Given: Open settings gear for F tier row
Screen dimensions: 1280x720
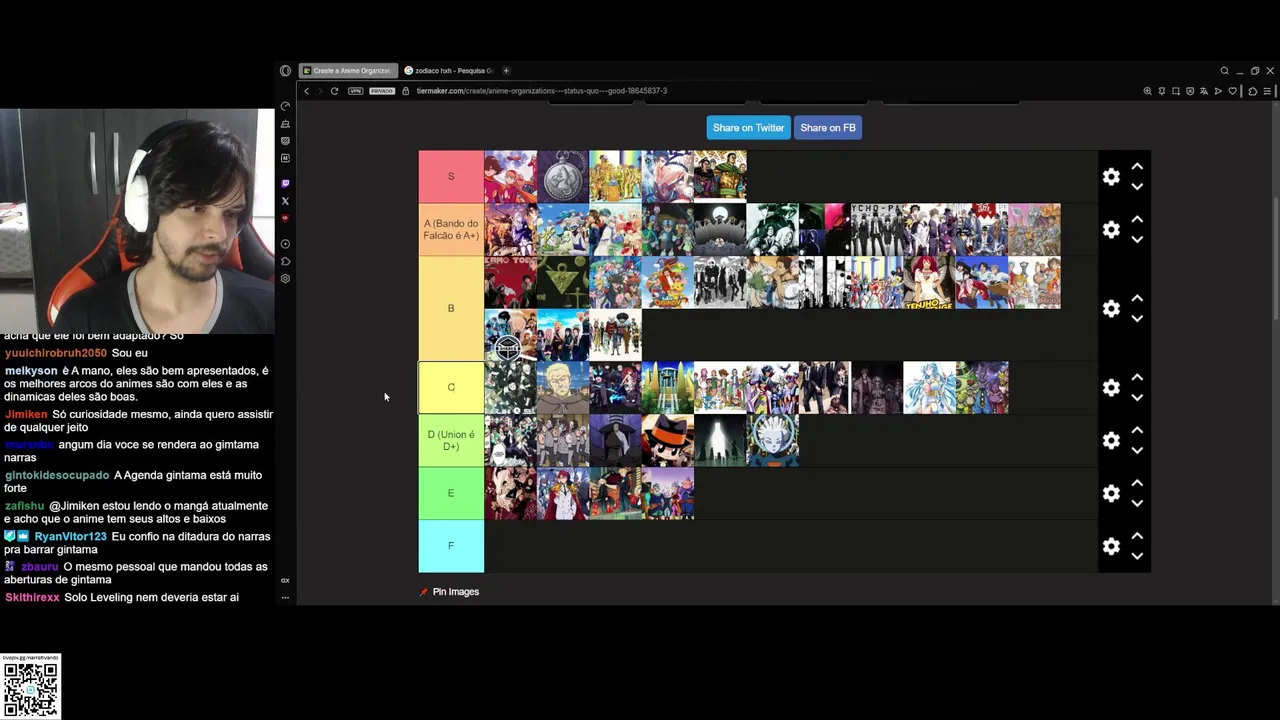Looking at the screenshot, I should pos(1111,546).
